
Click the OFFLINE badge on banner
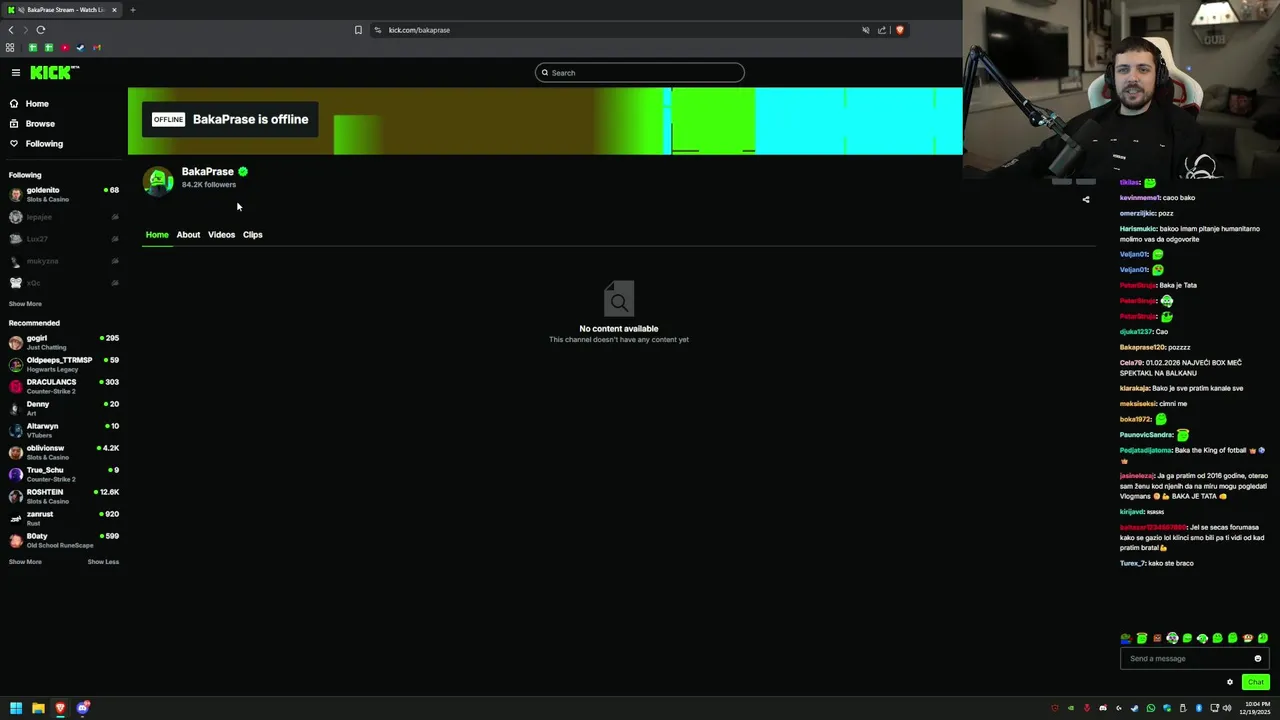pyautogui.click(x=168, y=120)
